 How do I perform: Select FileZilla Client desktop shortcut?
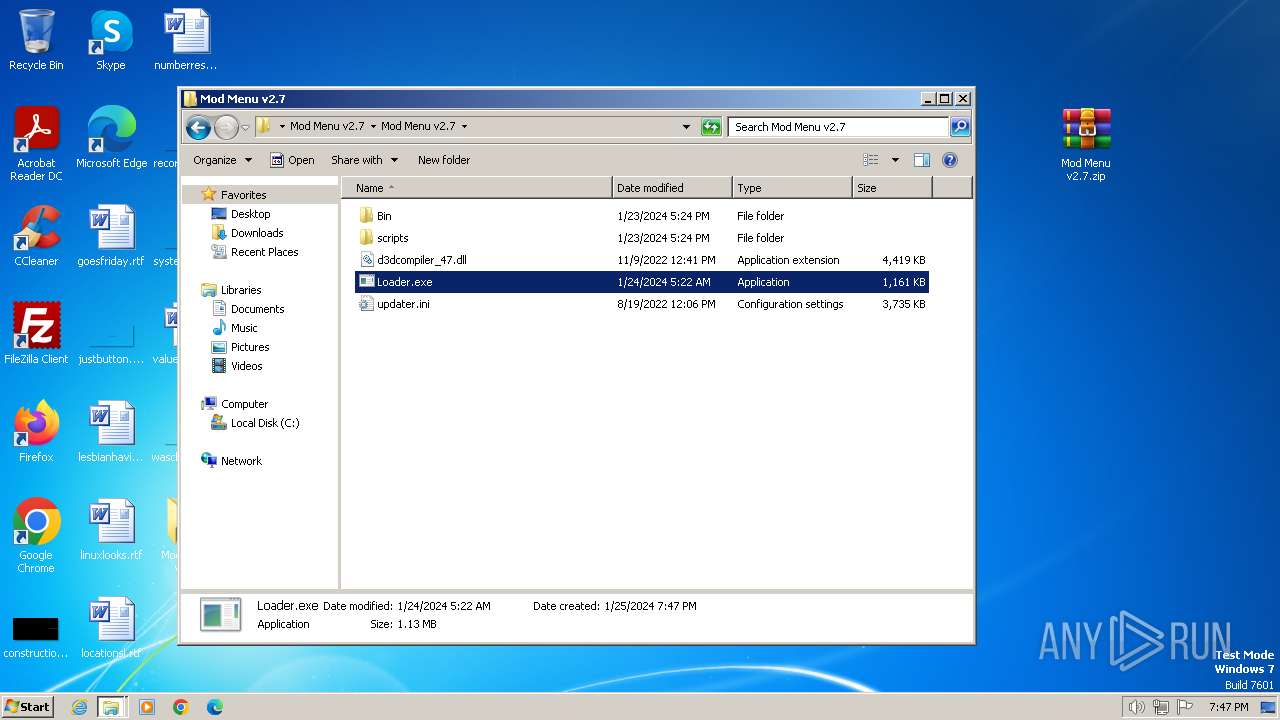coord(36,333)
